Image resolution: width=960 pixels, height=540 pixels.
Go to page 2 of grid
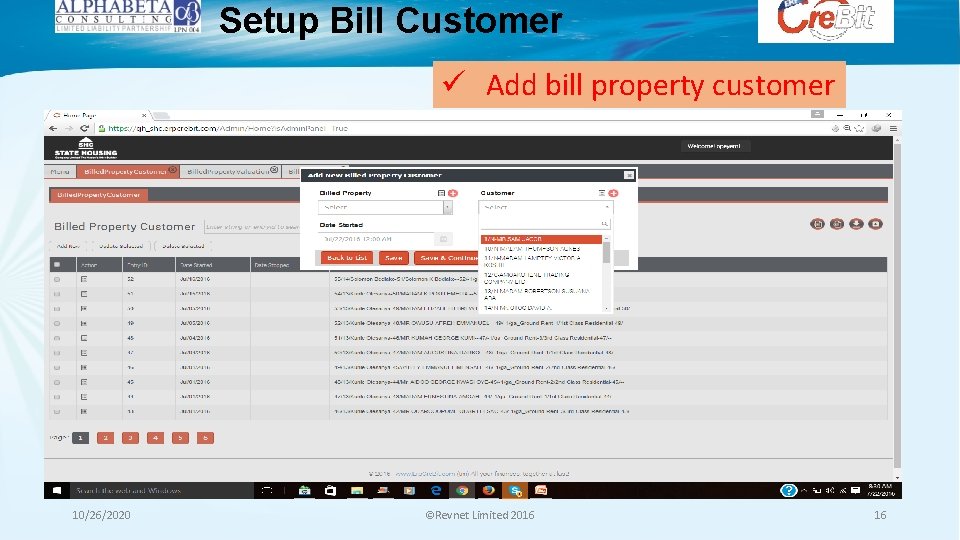[x=105, y=438]
